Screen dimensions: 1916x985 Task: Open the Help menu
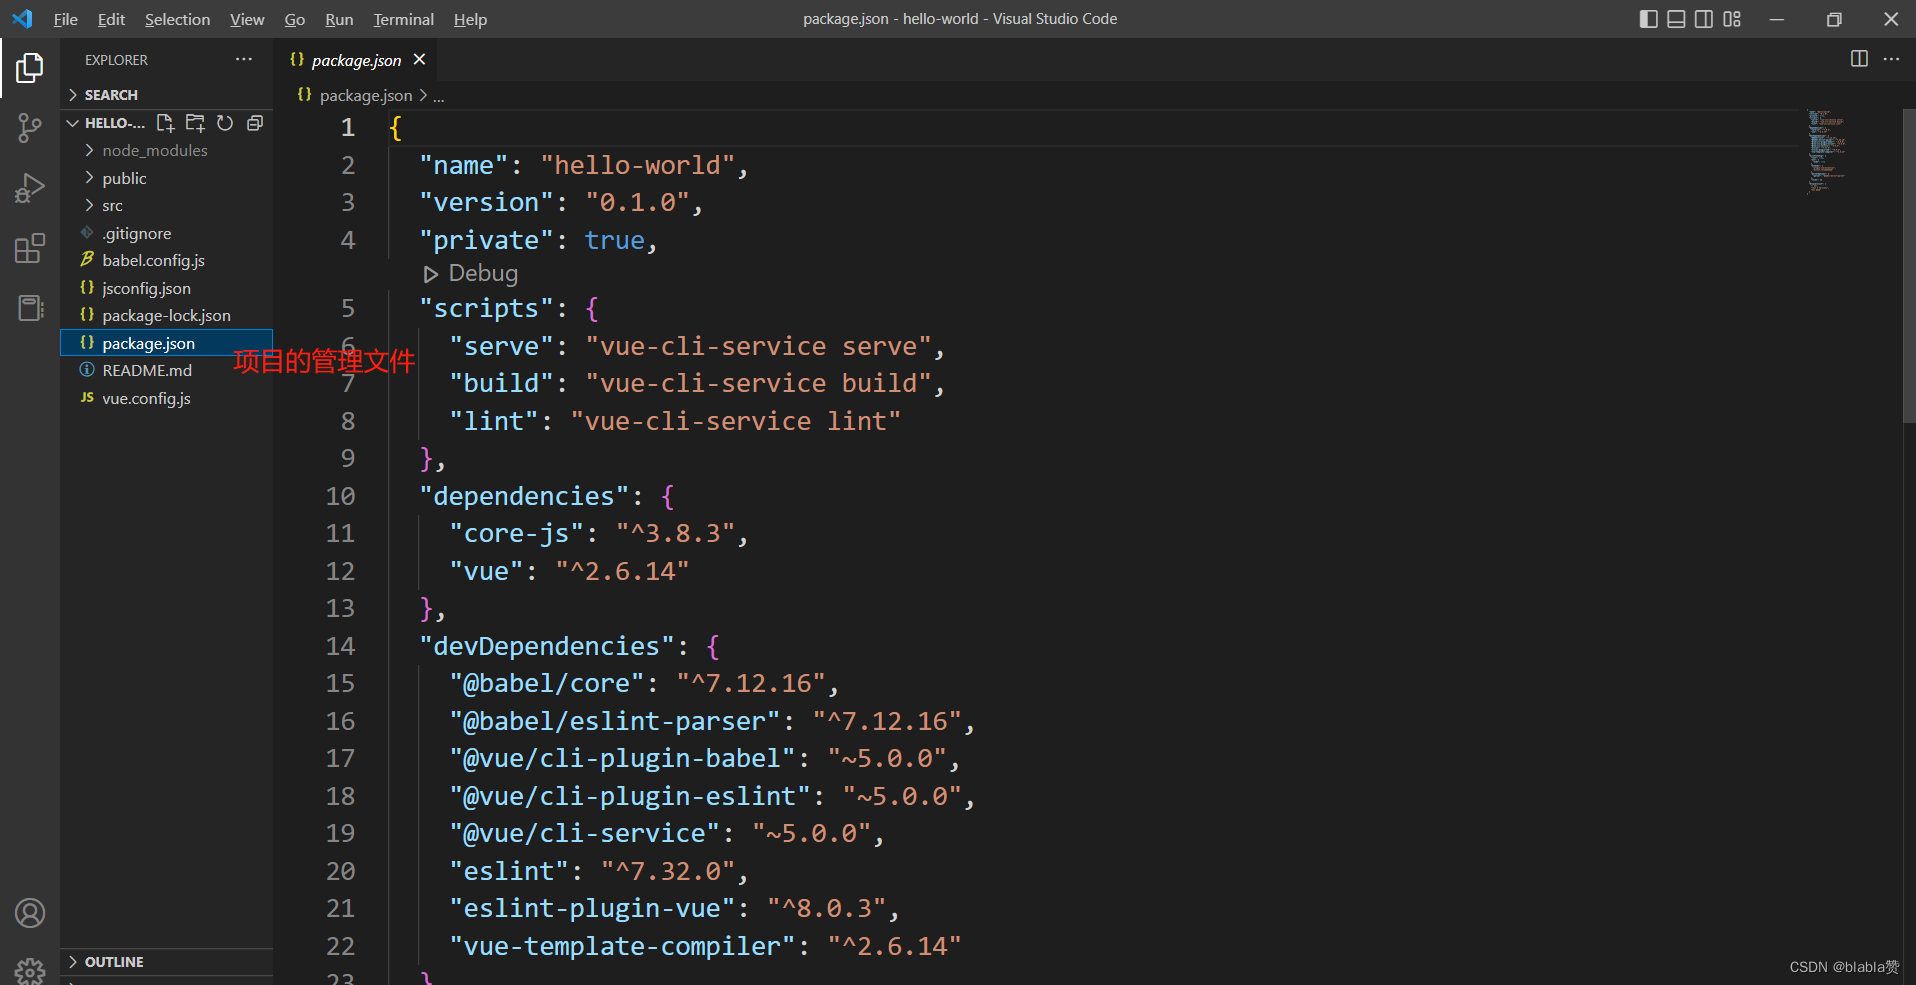(470, 19)
